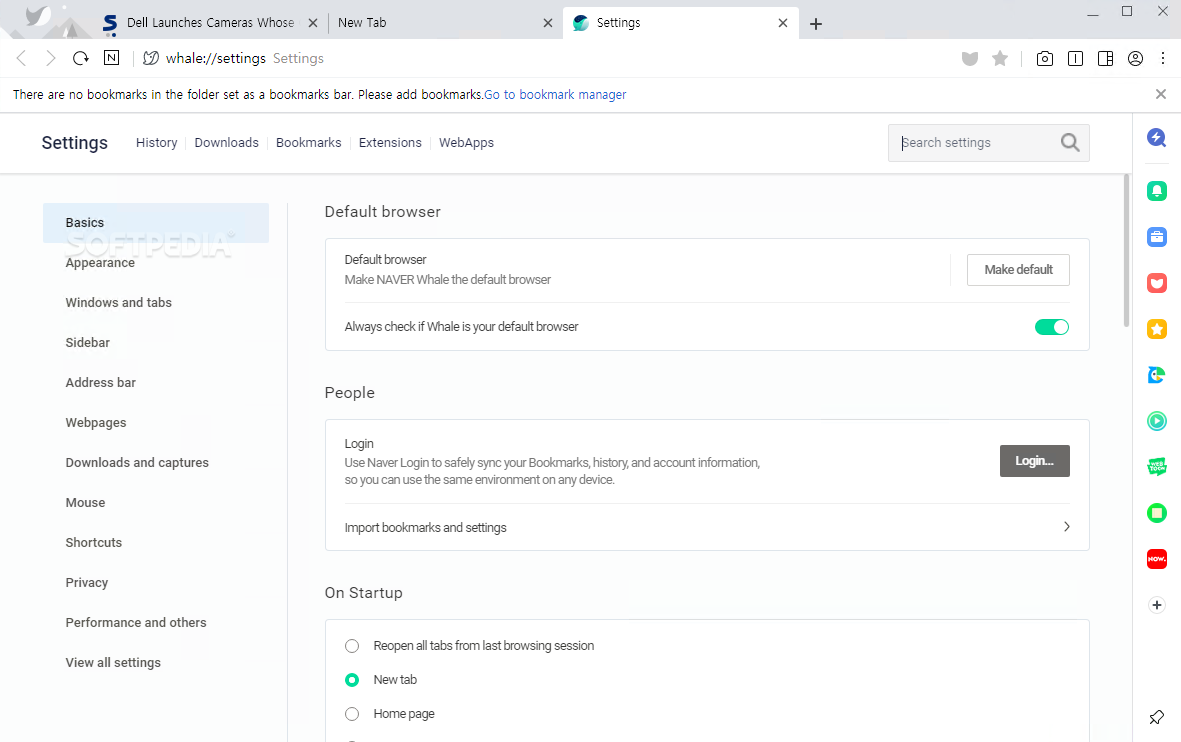Open the Extensions section
The width and height of the screenshot is (1181, 742).
(390, 142)
